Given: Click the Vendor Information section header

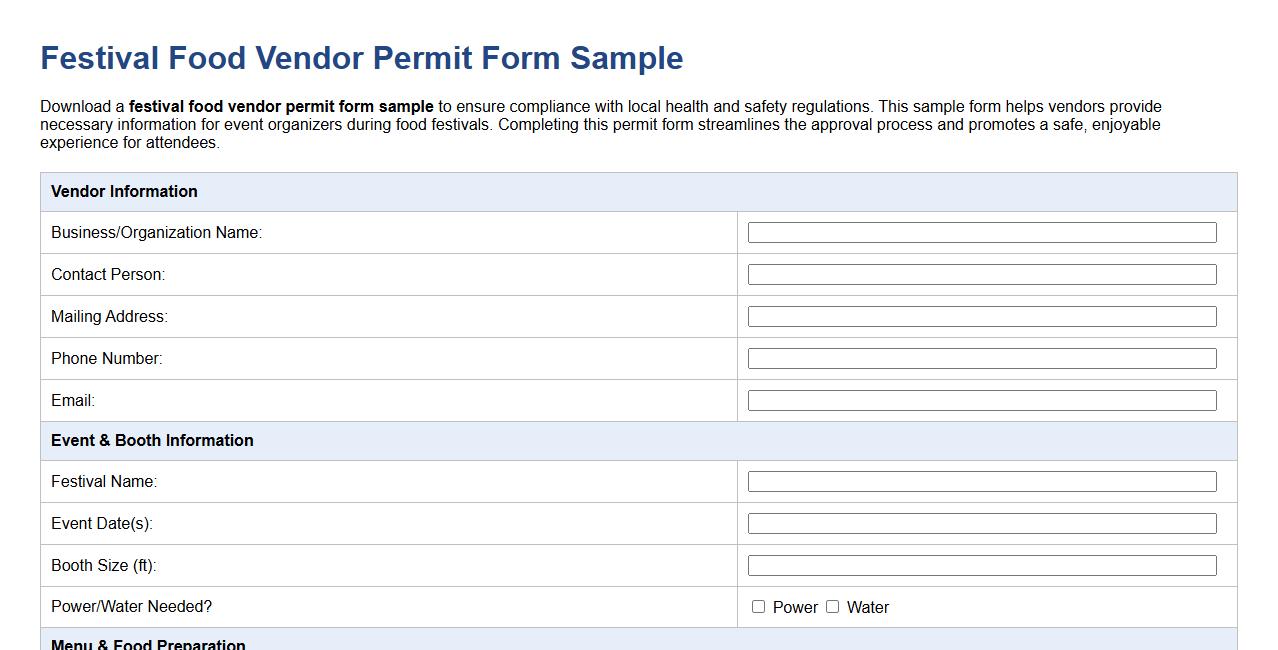Looking at the screenshot, I should click(x=124, y=191).
